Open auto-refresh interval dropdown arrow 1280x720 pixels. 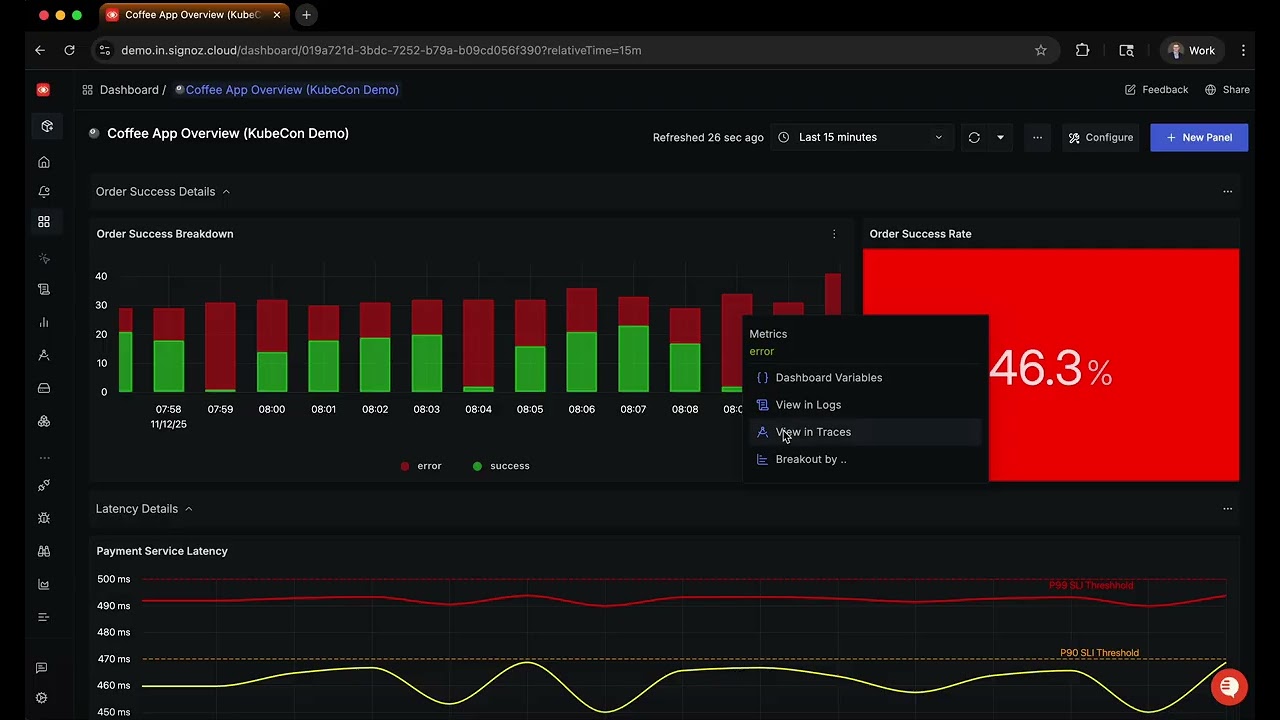coord(1000,137)
